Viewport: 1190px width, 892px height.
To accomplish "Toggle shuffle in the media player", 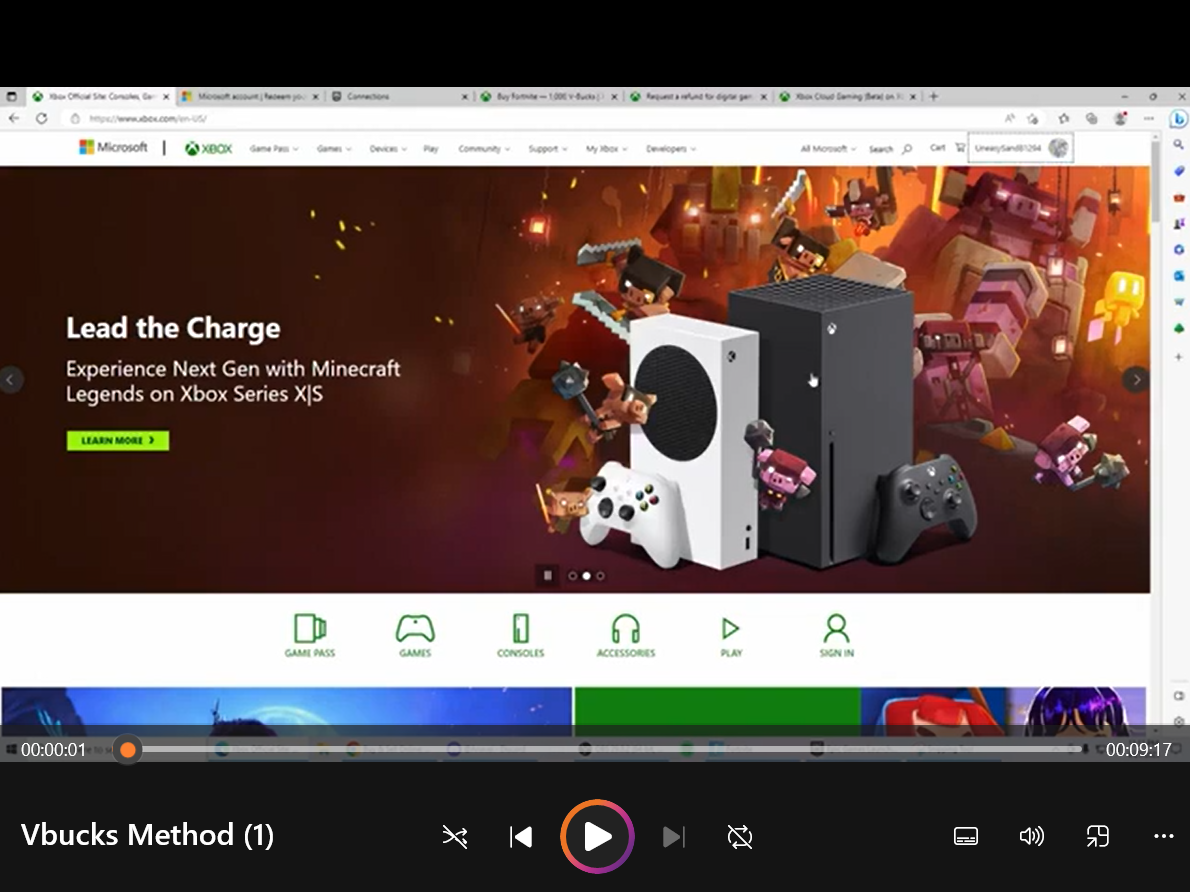I will [x=455, y=837].
